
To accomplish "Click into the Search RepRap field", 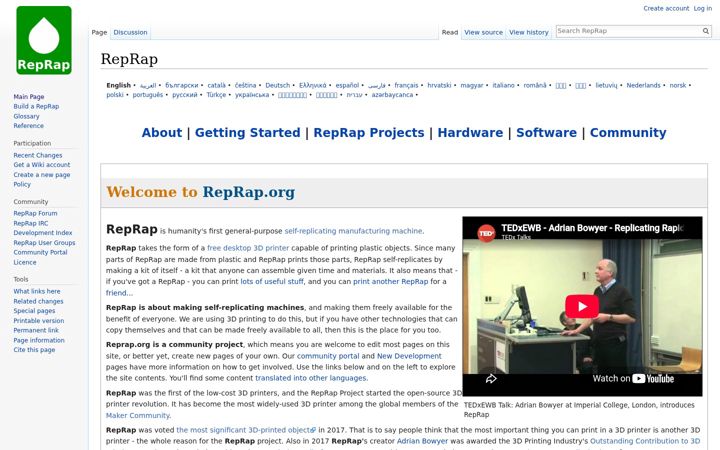I will coord(628,31).
